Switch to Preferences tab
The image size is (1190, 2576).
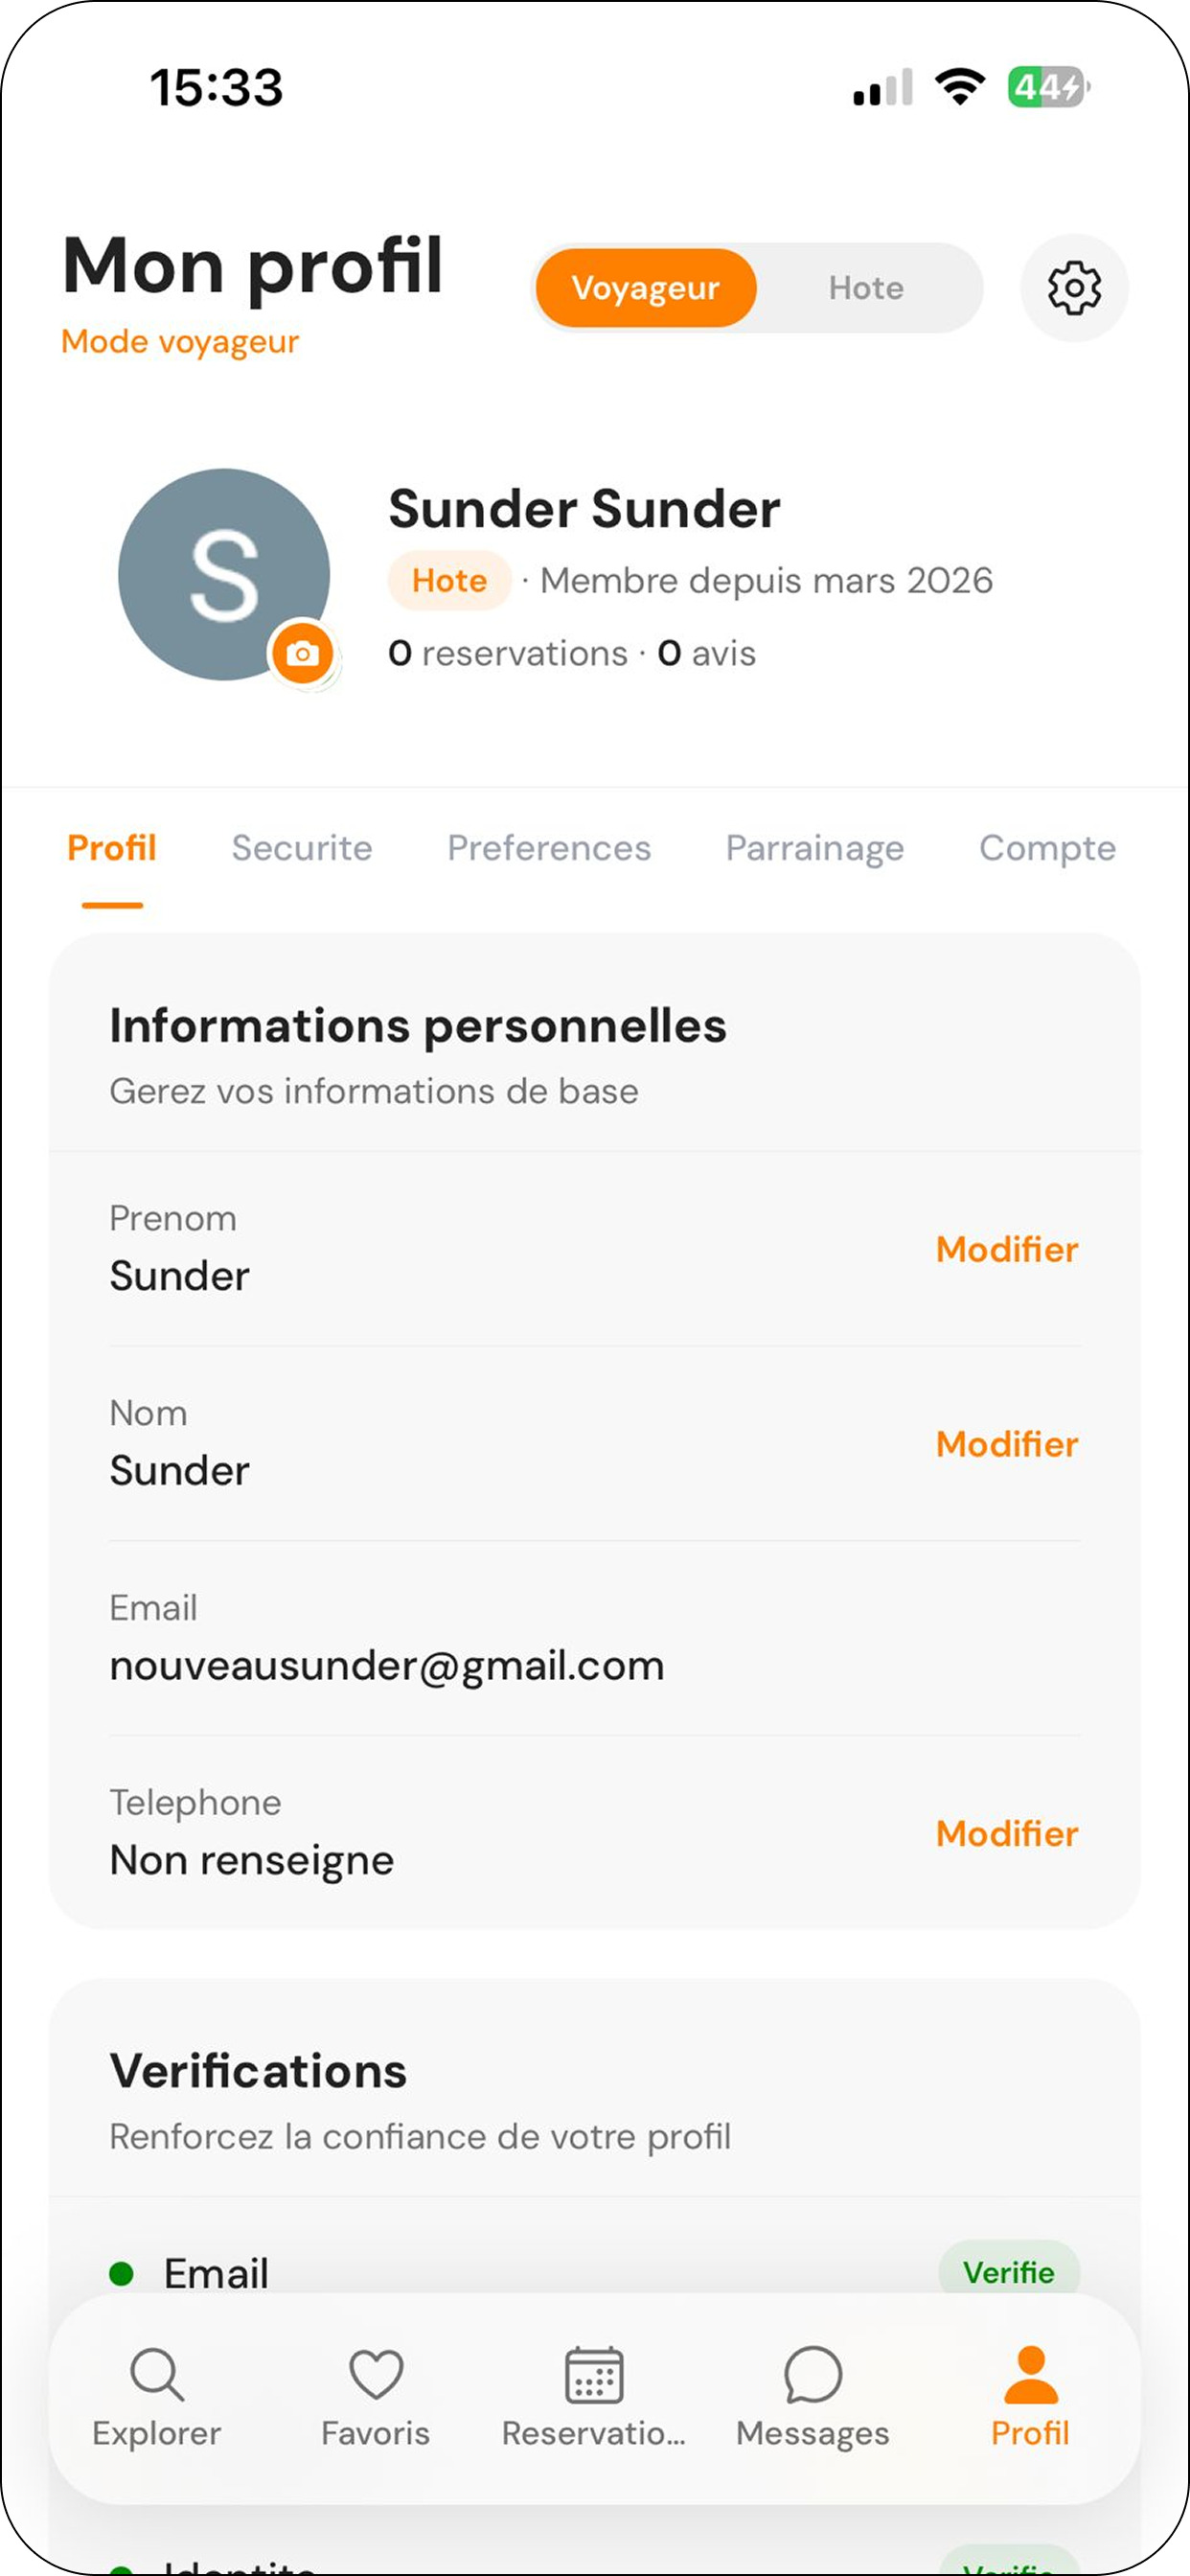(x=549, y=848)
